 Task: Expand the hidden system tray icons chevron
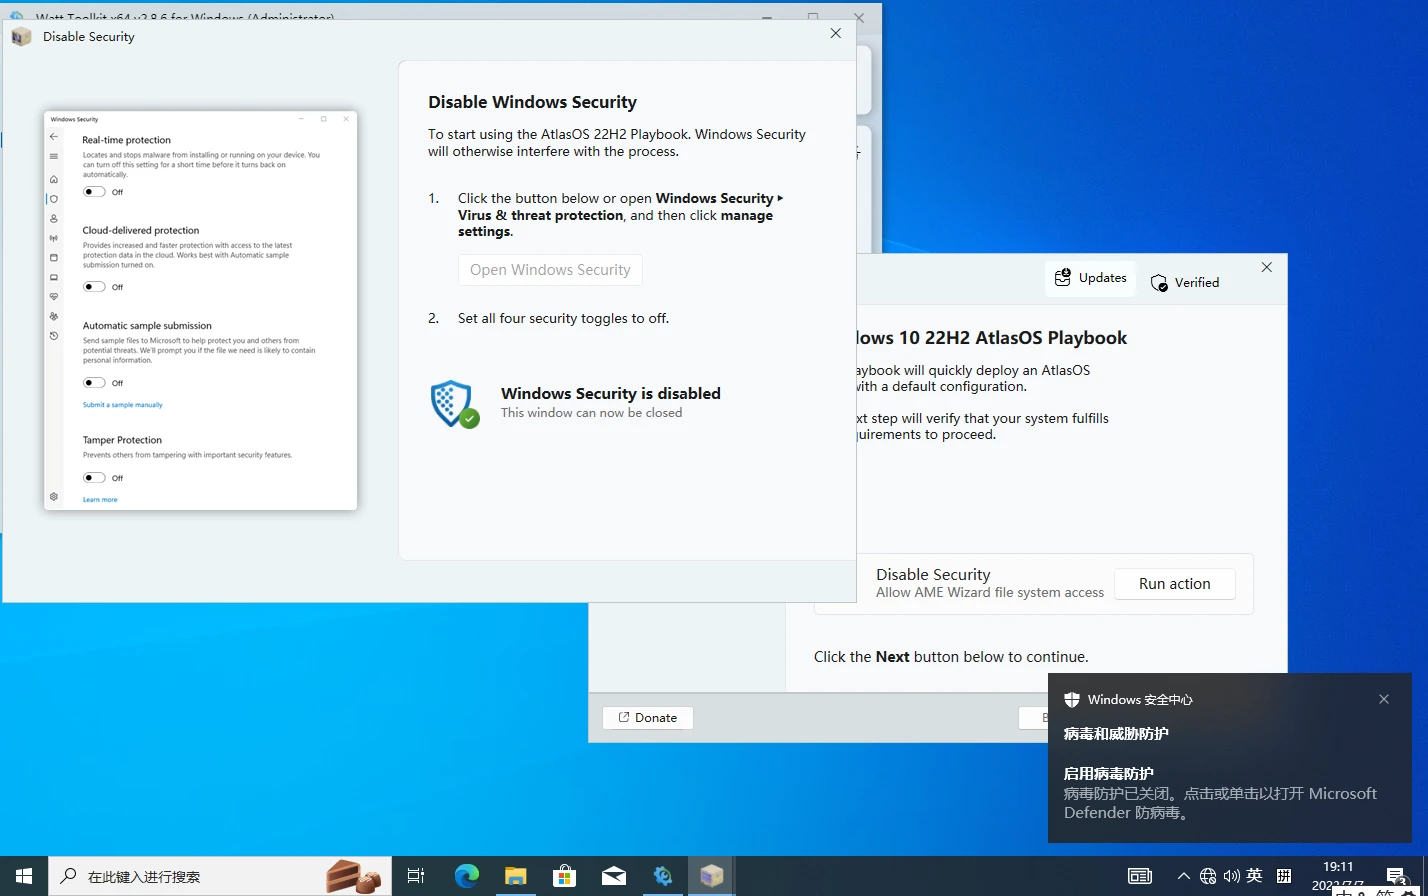(1184, 876)
